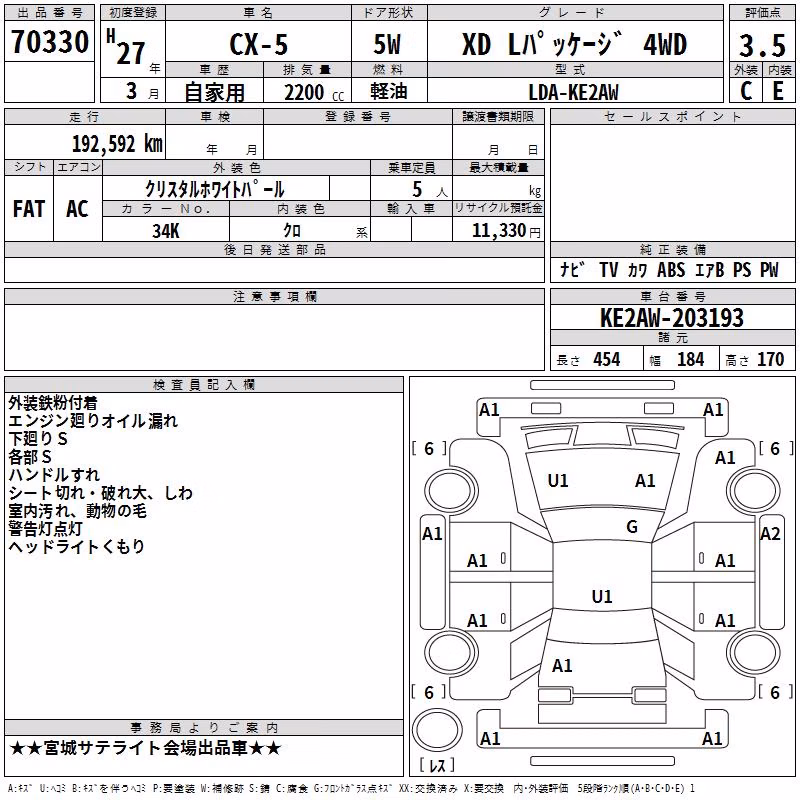800x800 pixels.
Task: Click the overall score 3.5
Action: click(762, 46)
